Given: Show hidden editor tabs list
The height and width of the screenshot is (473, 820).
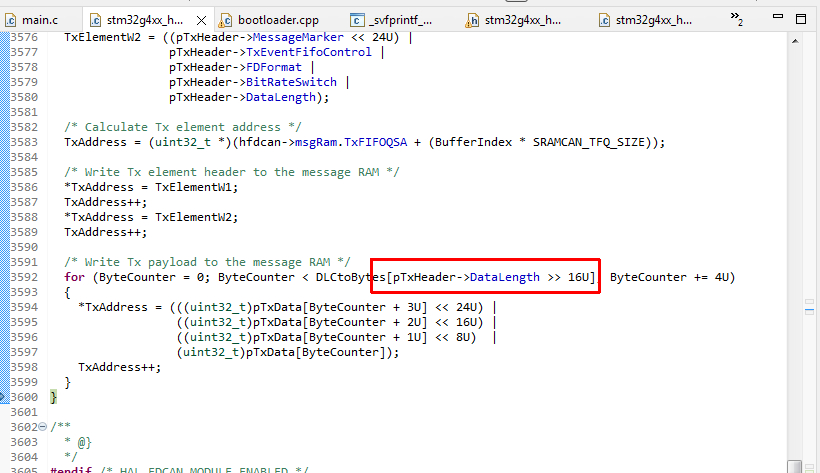Looking at the screenshot, I should (736, 18).
